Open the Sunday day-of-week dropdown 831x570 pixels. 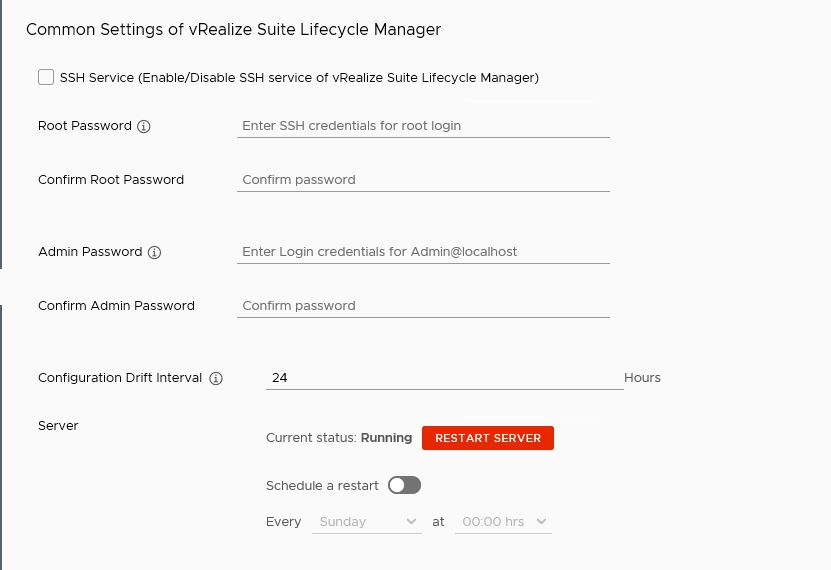pos(367,522)
